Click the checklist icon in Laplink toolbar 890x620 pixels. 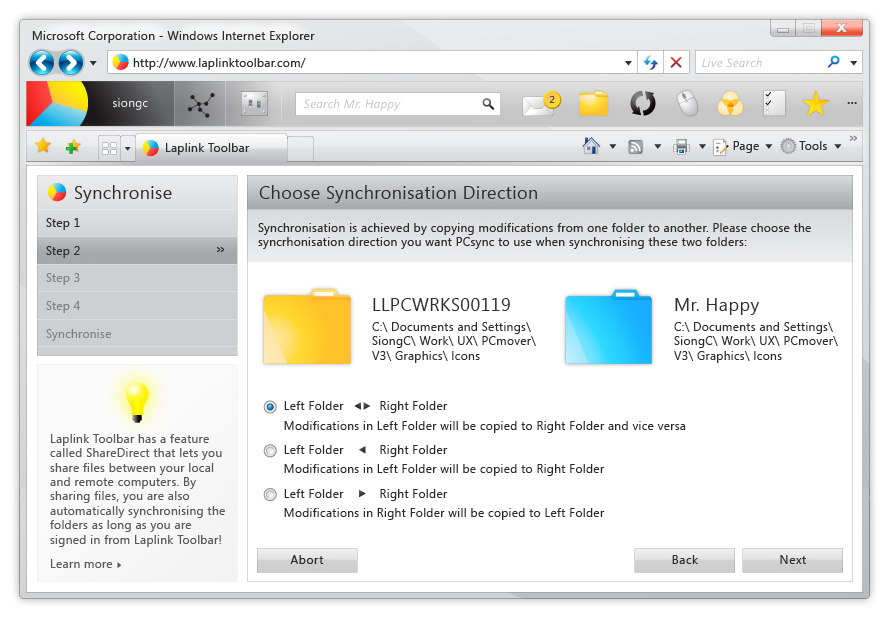point(774,104)
